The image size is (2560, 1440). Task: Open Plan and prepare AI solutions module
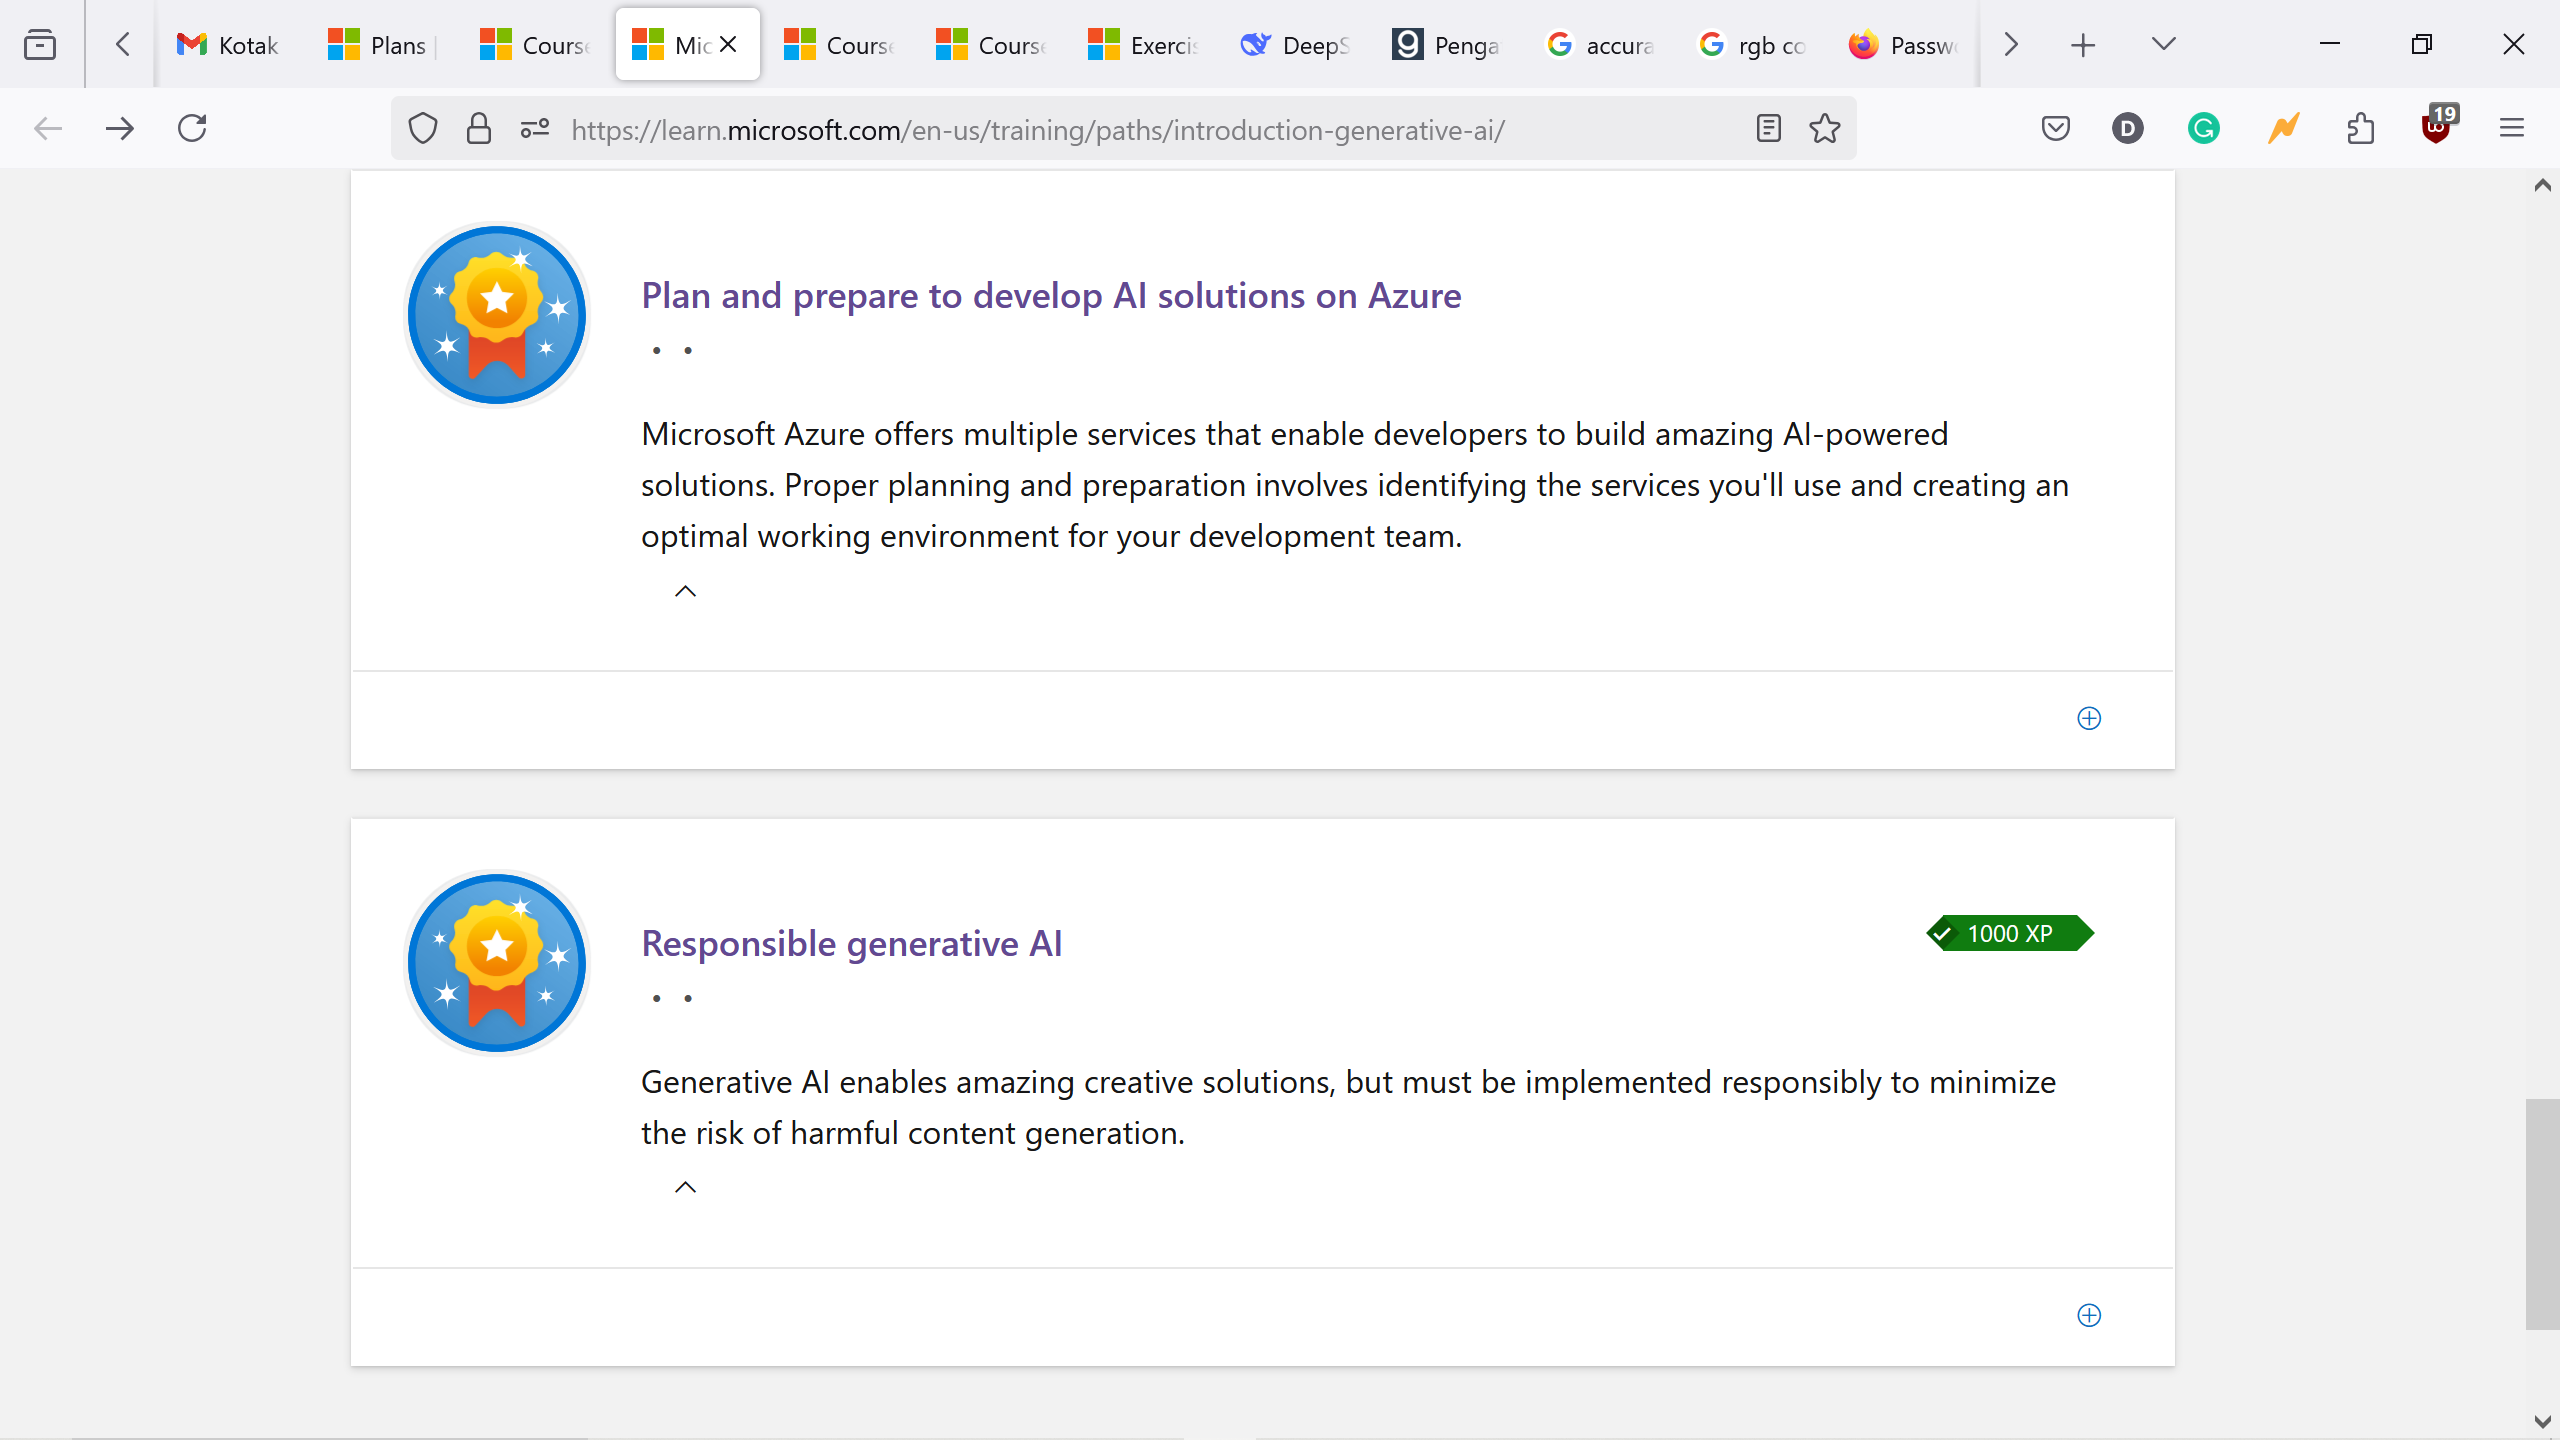point(1051,296)
